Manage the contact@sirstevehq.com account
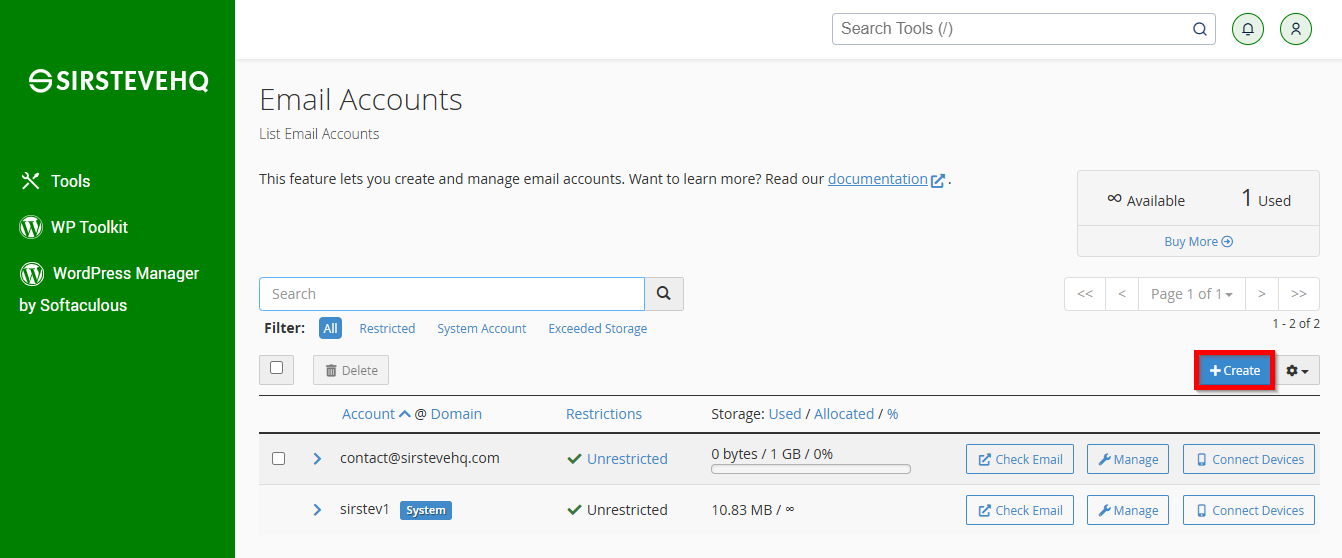1342x558 pixels. [1128, 459]
